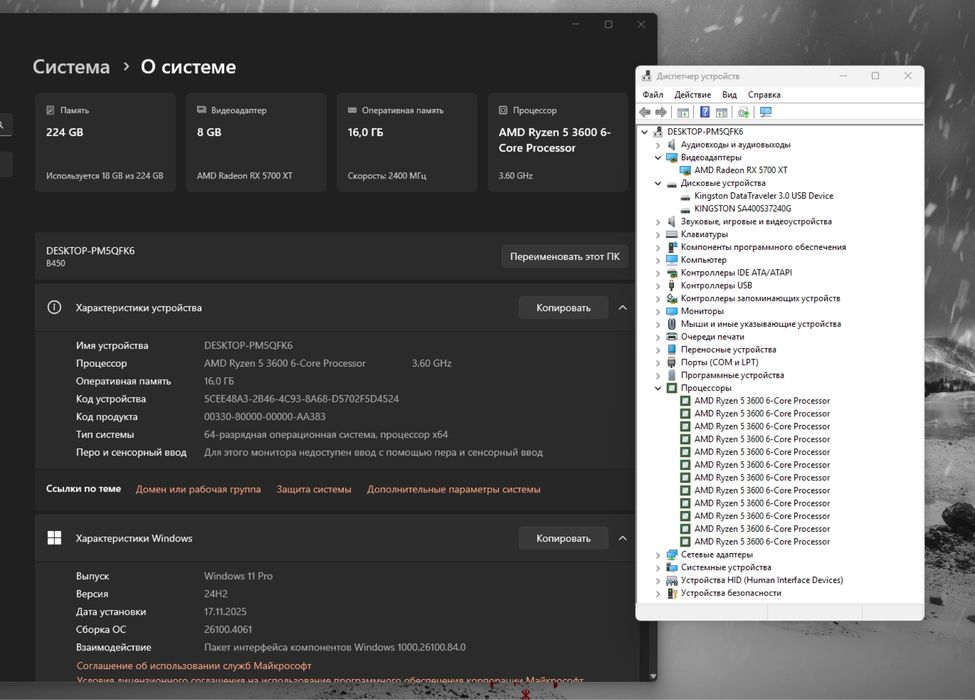This screenshot has width=975, height=700.
Task: Click the down arrow of the Settings scrollbar
Action: point(653,676)
